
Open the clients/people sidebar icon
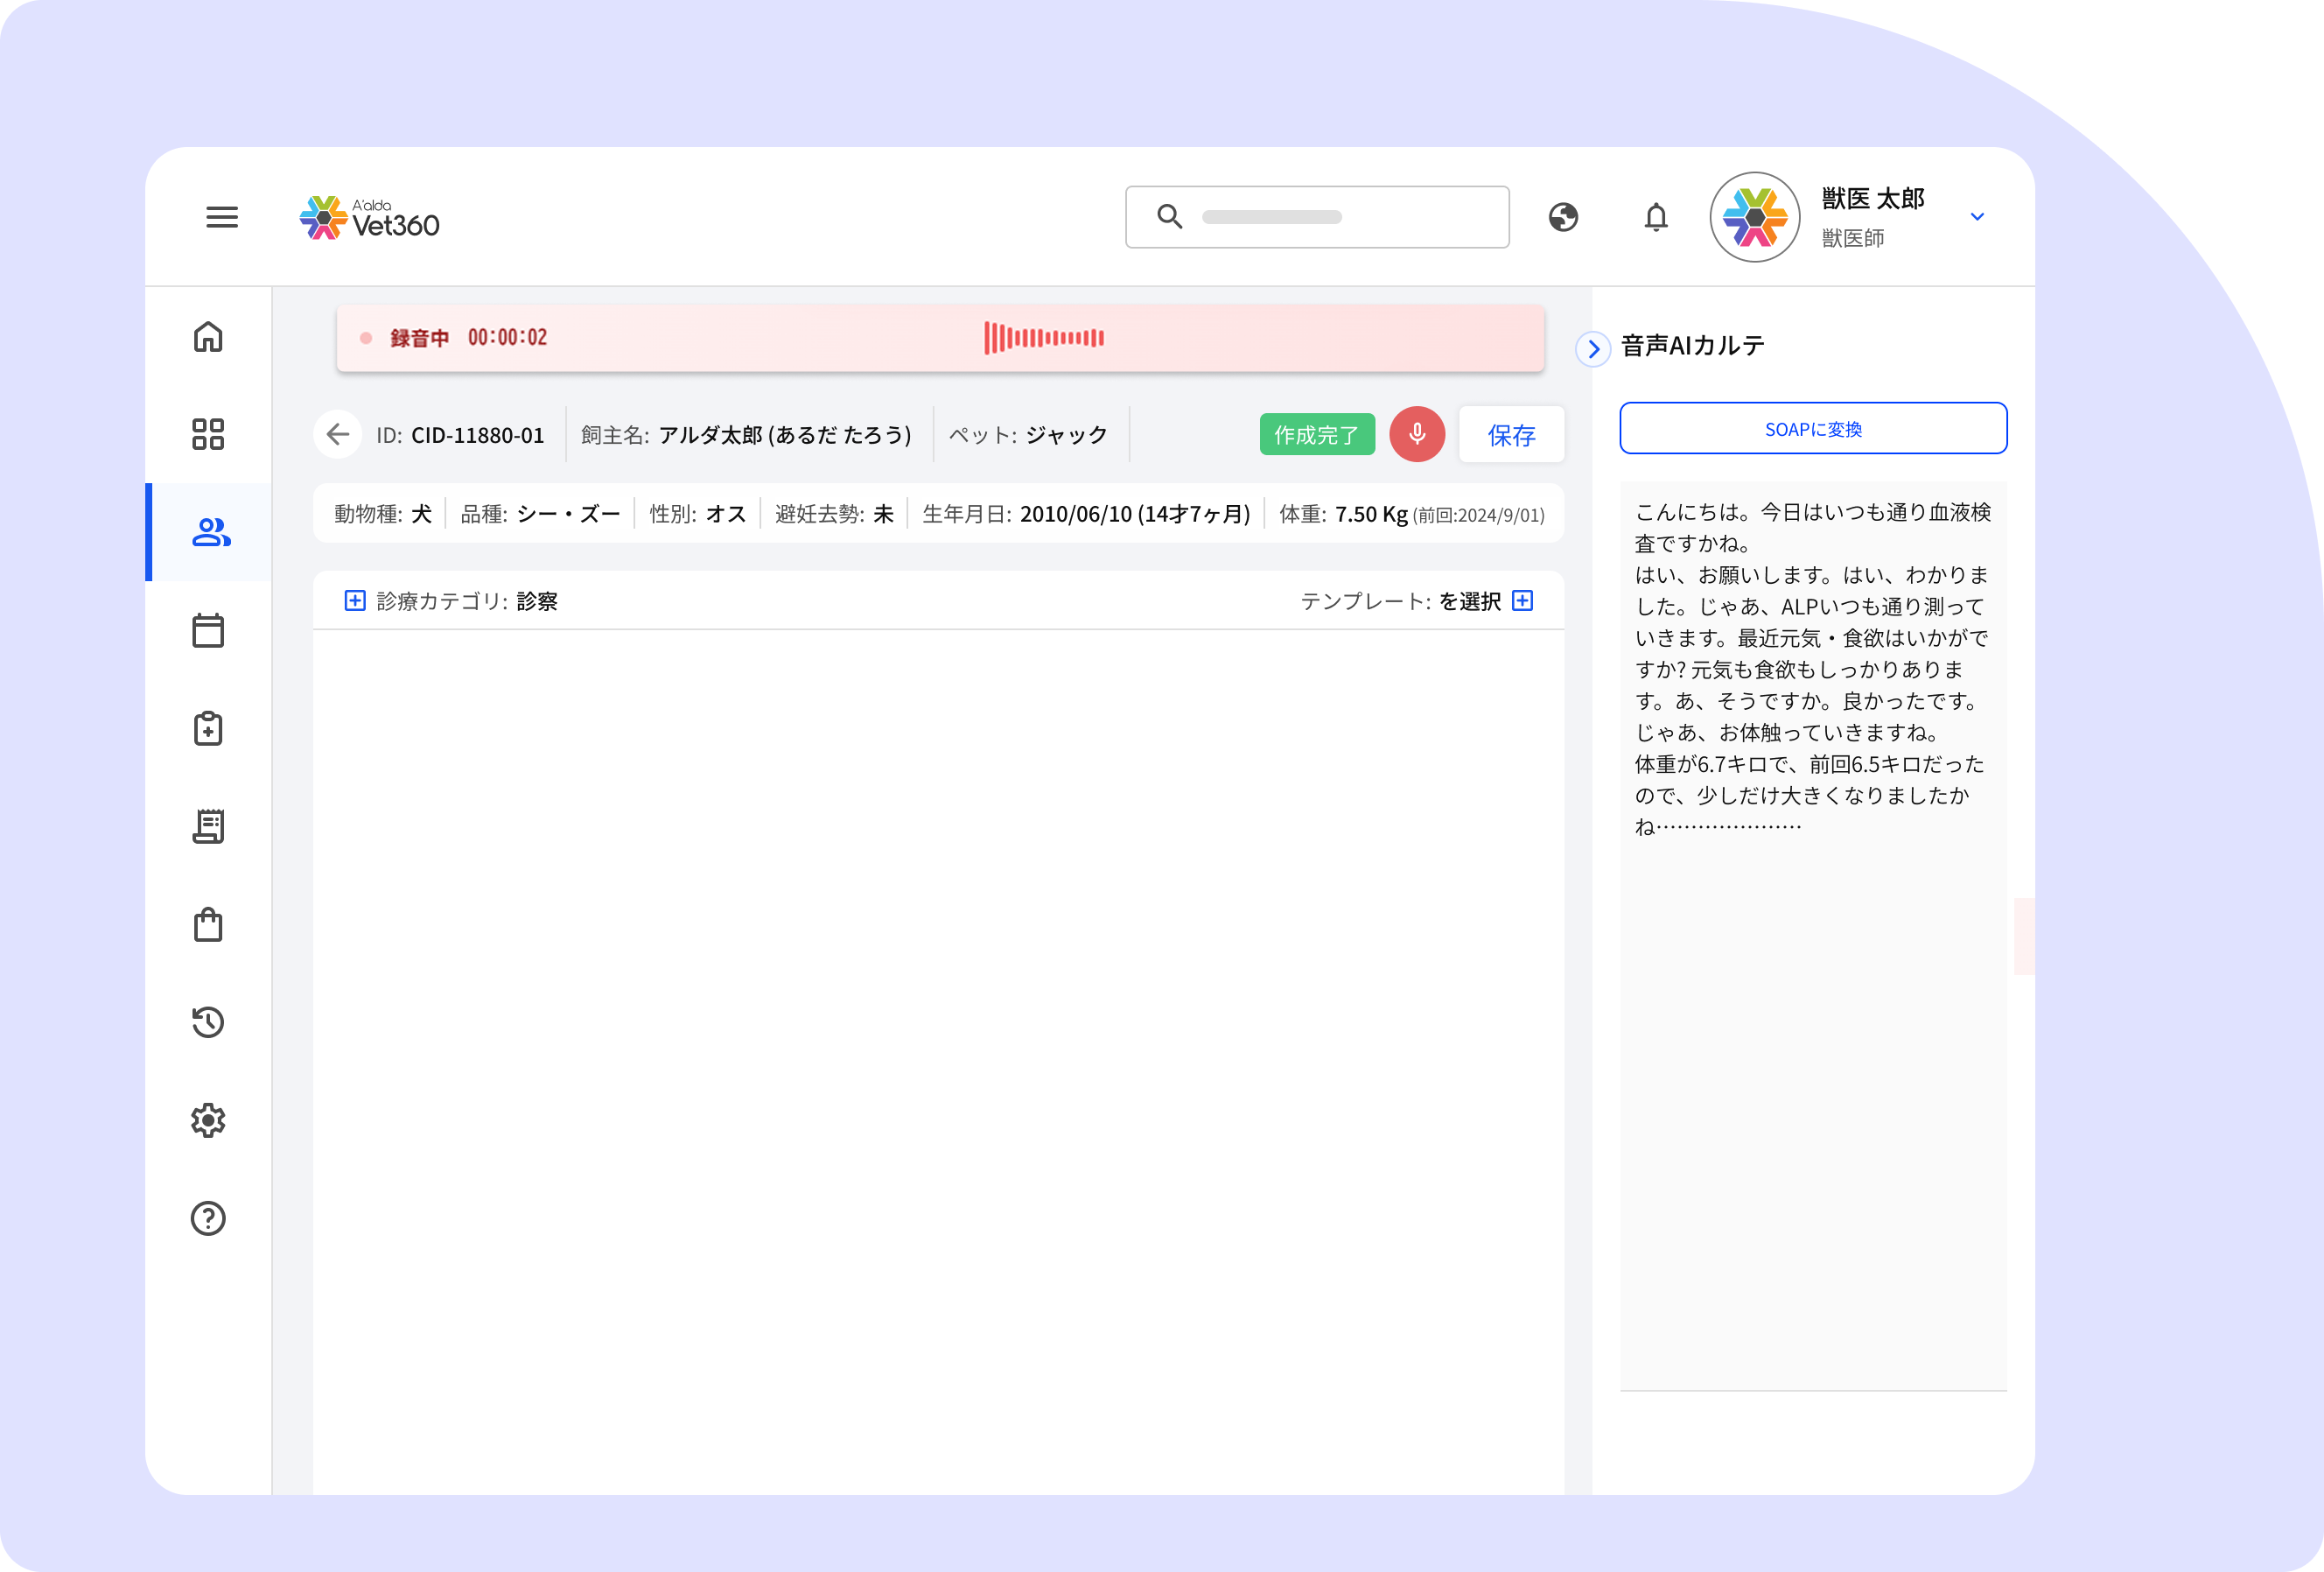[x=211, y=532]
